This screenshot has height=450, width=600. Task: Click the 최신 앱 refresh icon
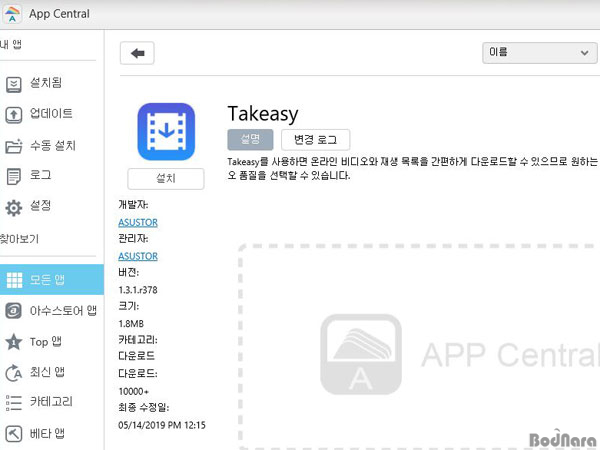point(14,373)
